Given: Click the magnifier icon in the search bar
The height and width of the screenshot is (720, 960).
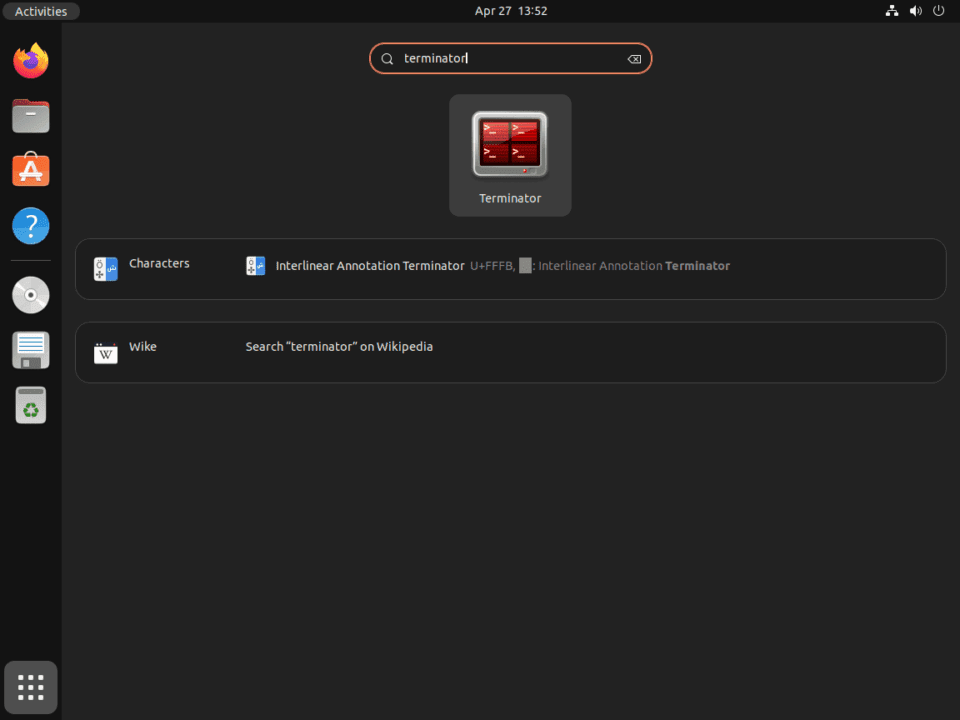Looking at the screenshot, I should [387, 58].
